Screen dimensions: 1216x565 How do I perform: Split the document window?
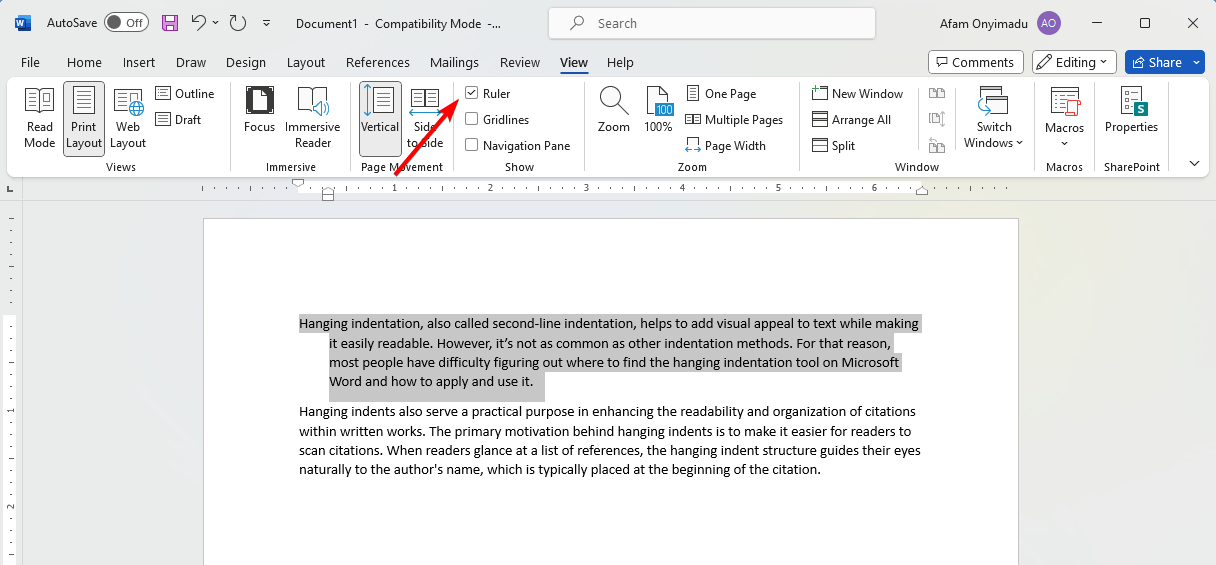coord(833,146)
